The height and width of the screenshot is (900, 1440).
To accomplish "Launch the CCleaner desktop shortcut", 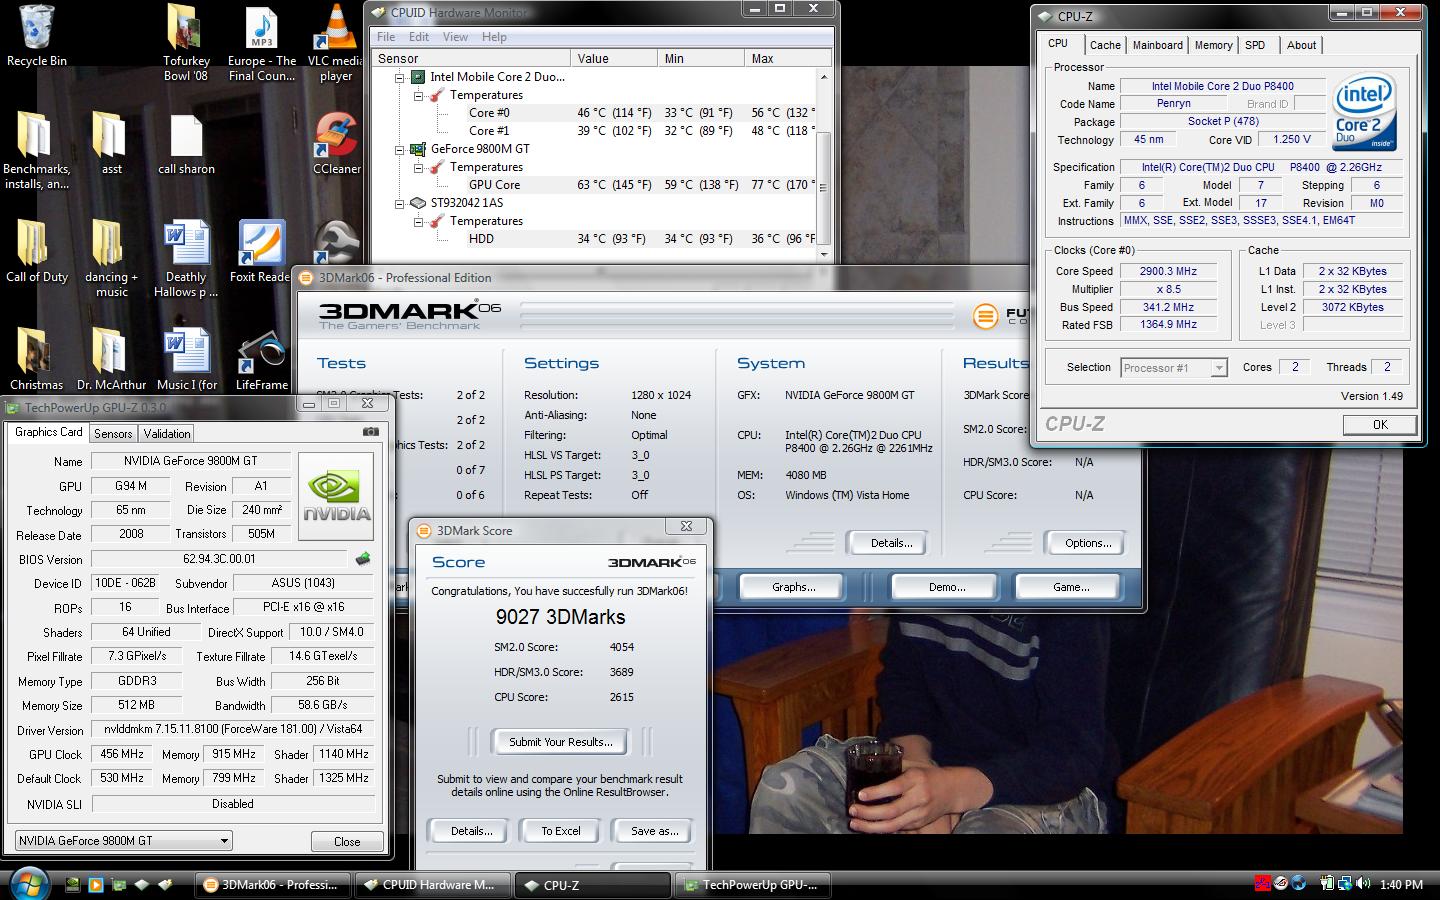I will [x=336, y=145].
